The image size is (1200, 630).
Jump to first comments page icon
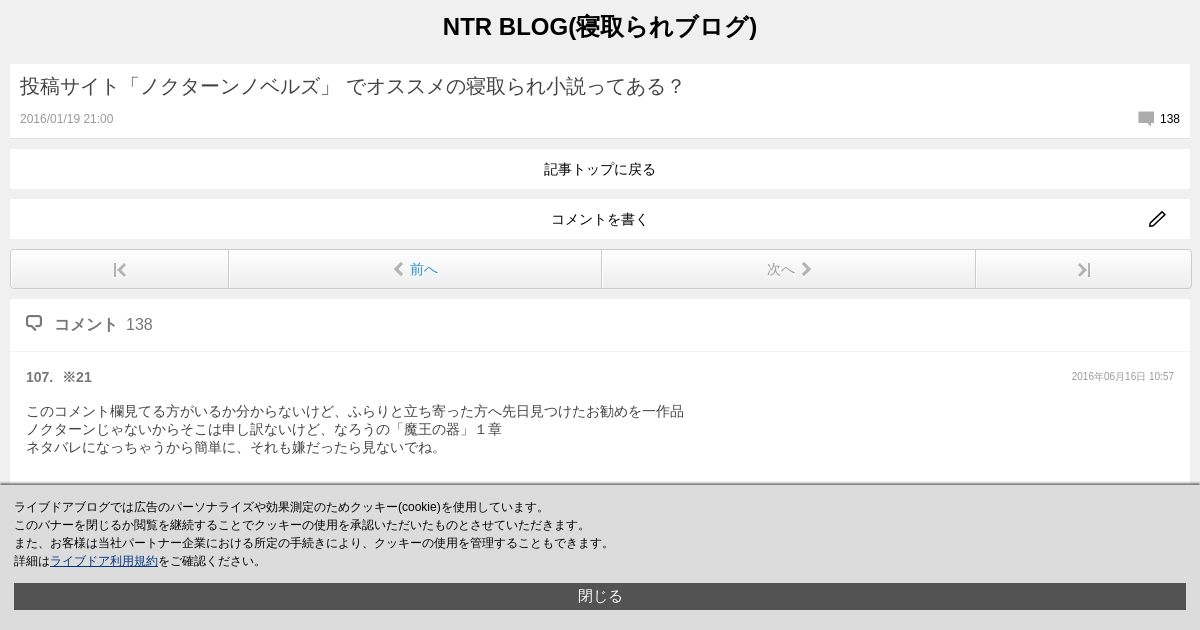[120, 269]
